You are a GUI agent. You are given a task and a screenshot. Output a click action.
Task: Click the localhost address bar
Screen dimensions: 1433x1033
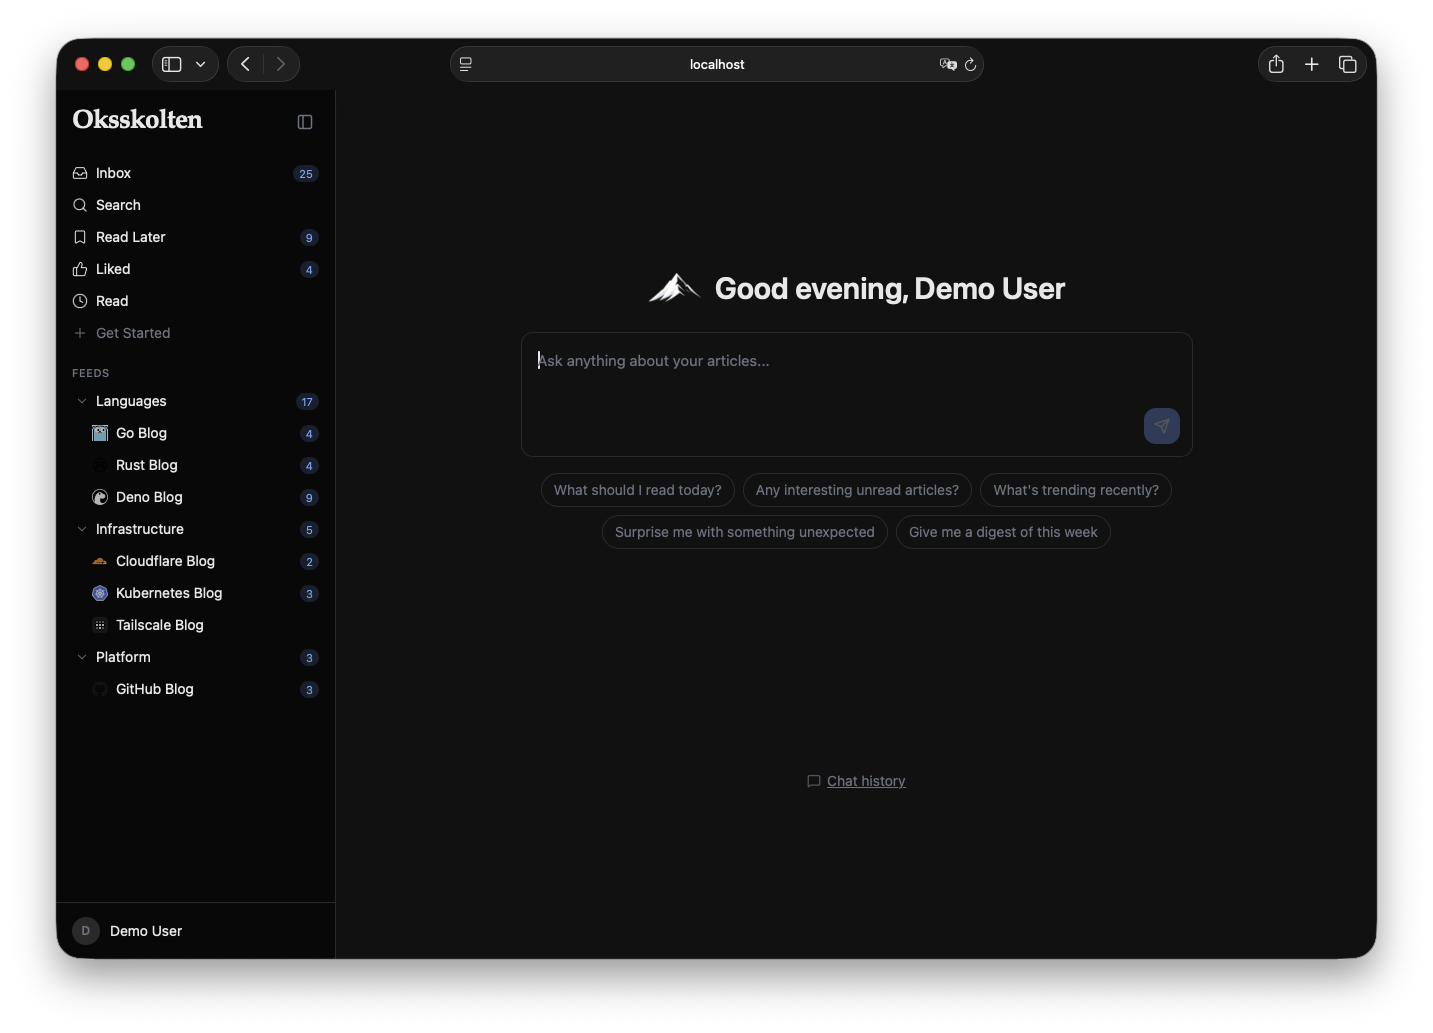pos(717,64)
